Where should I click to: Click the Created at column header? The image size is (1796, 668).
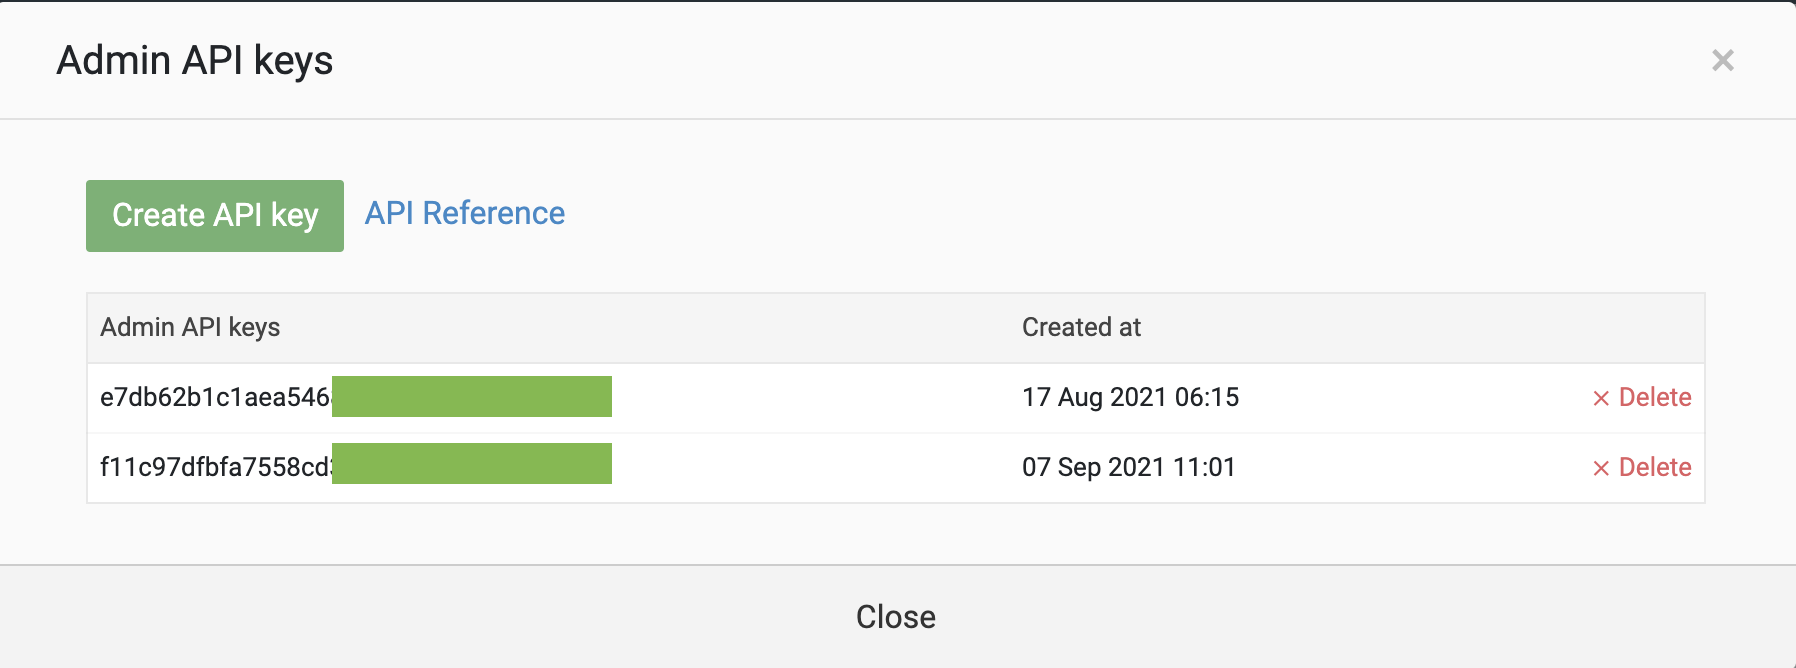1080,327
